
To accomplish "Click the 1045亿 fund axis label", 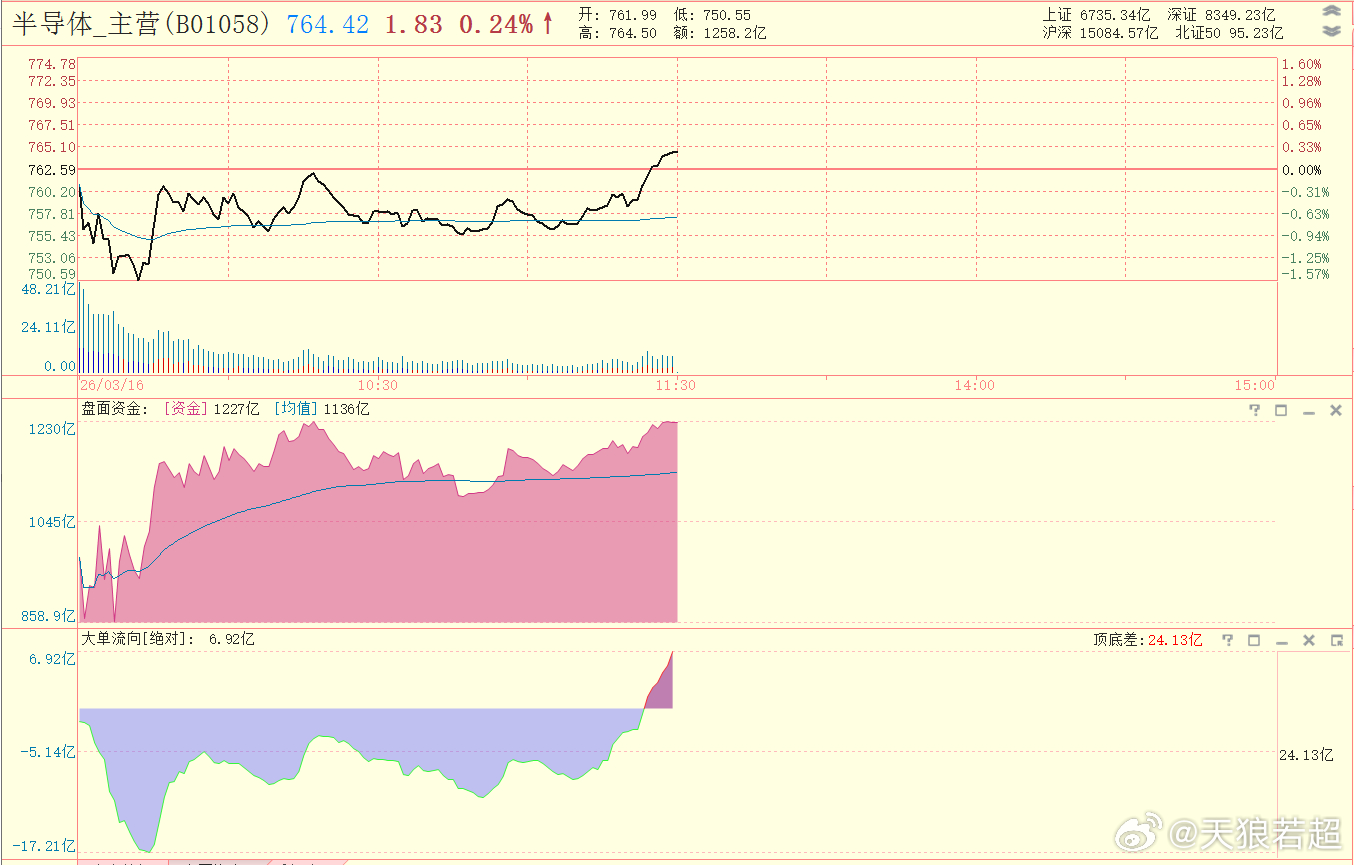I will 54,522.
